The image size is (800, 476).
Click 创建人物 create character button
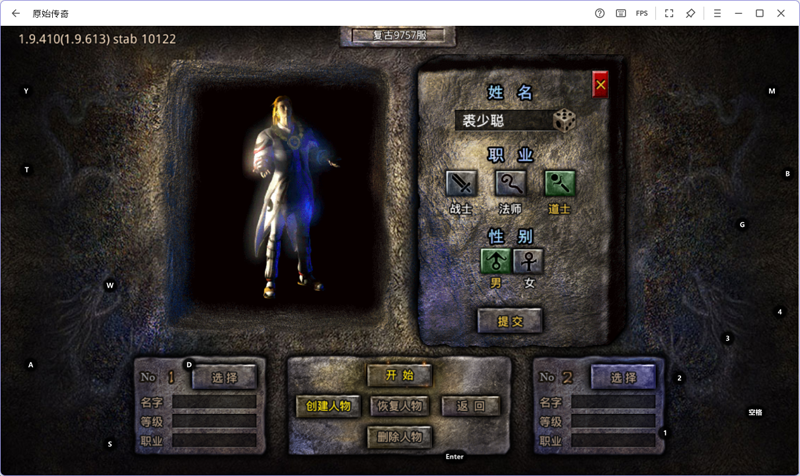click(328, 406)
